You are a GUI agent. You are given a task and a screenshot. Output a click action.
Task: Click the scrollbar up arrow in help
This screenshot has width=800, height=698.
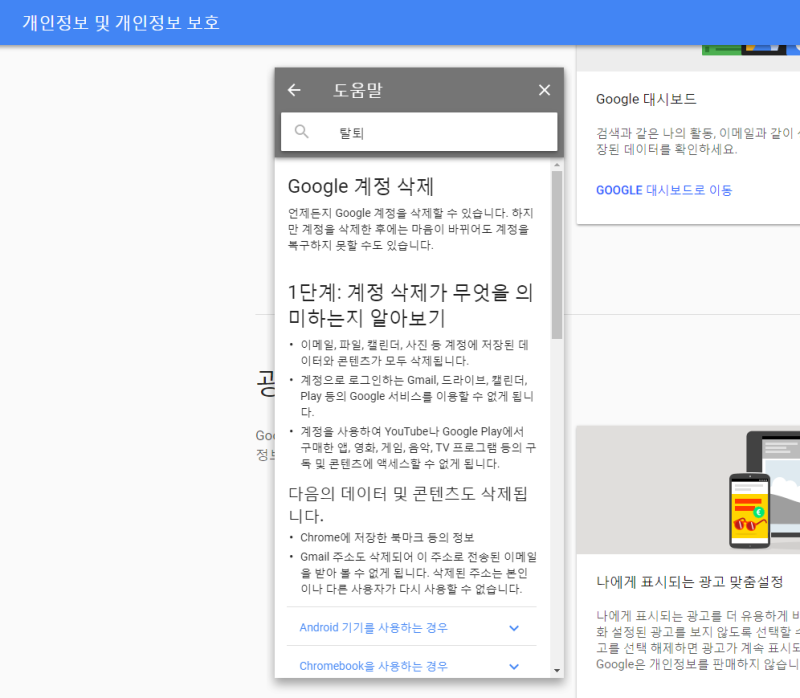click(x=557, y=165)
